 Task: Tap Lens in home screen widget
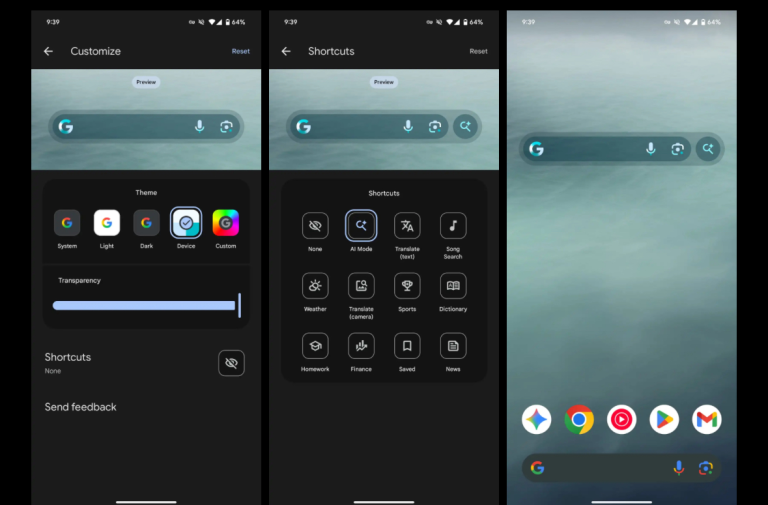point(677,149)
